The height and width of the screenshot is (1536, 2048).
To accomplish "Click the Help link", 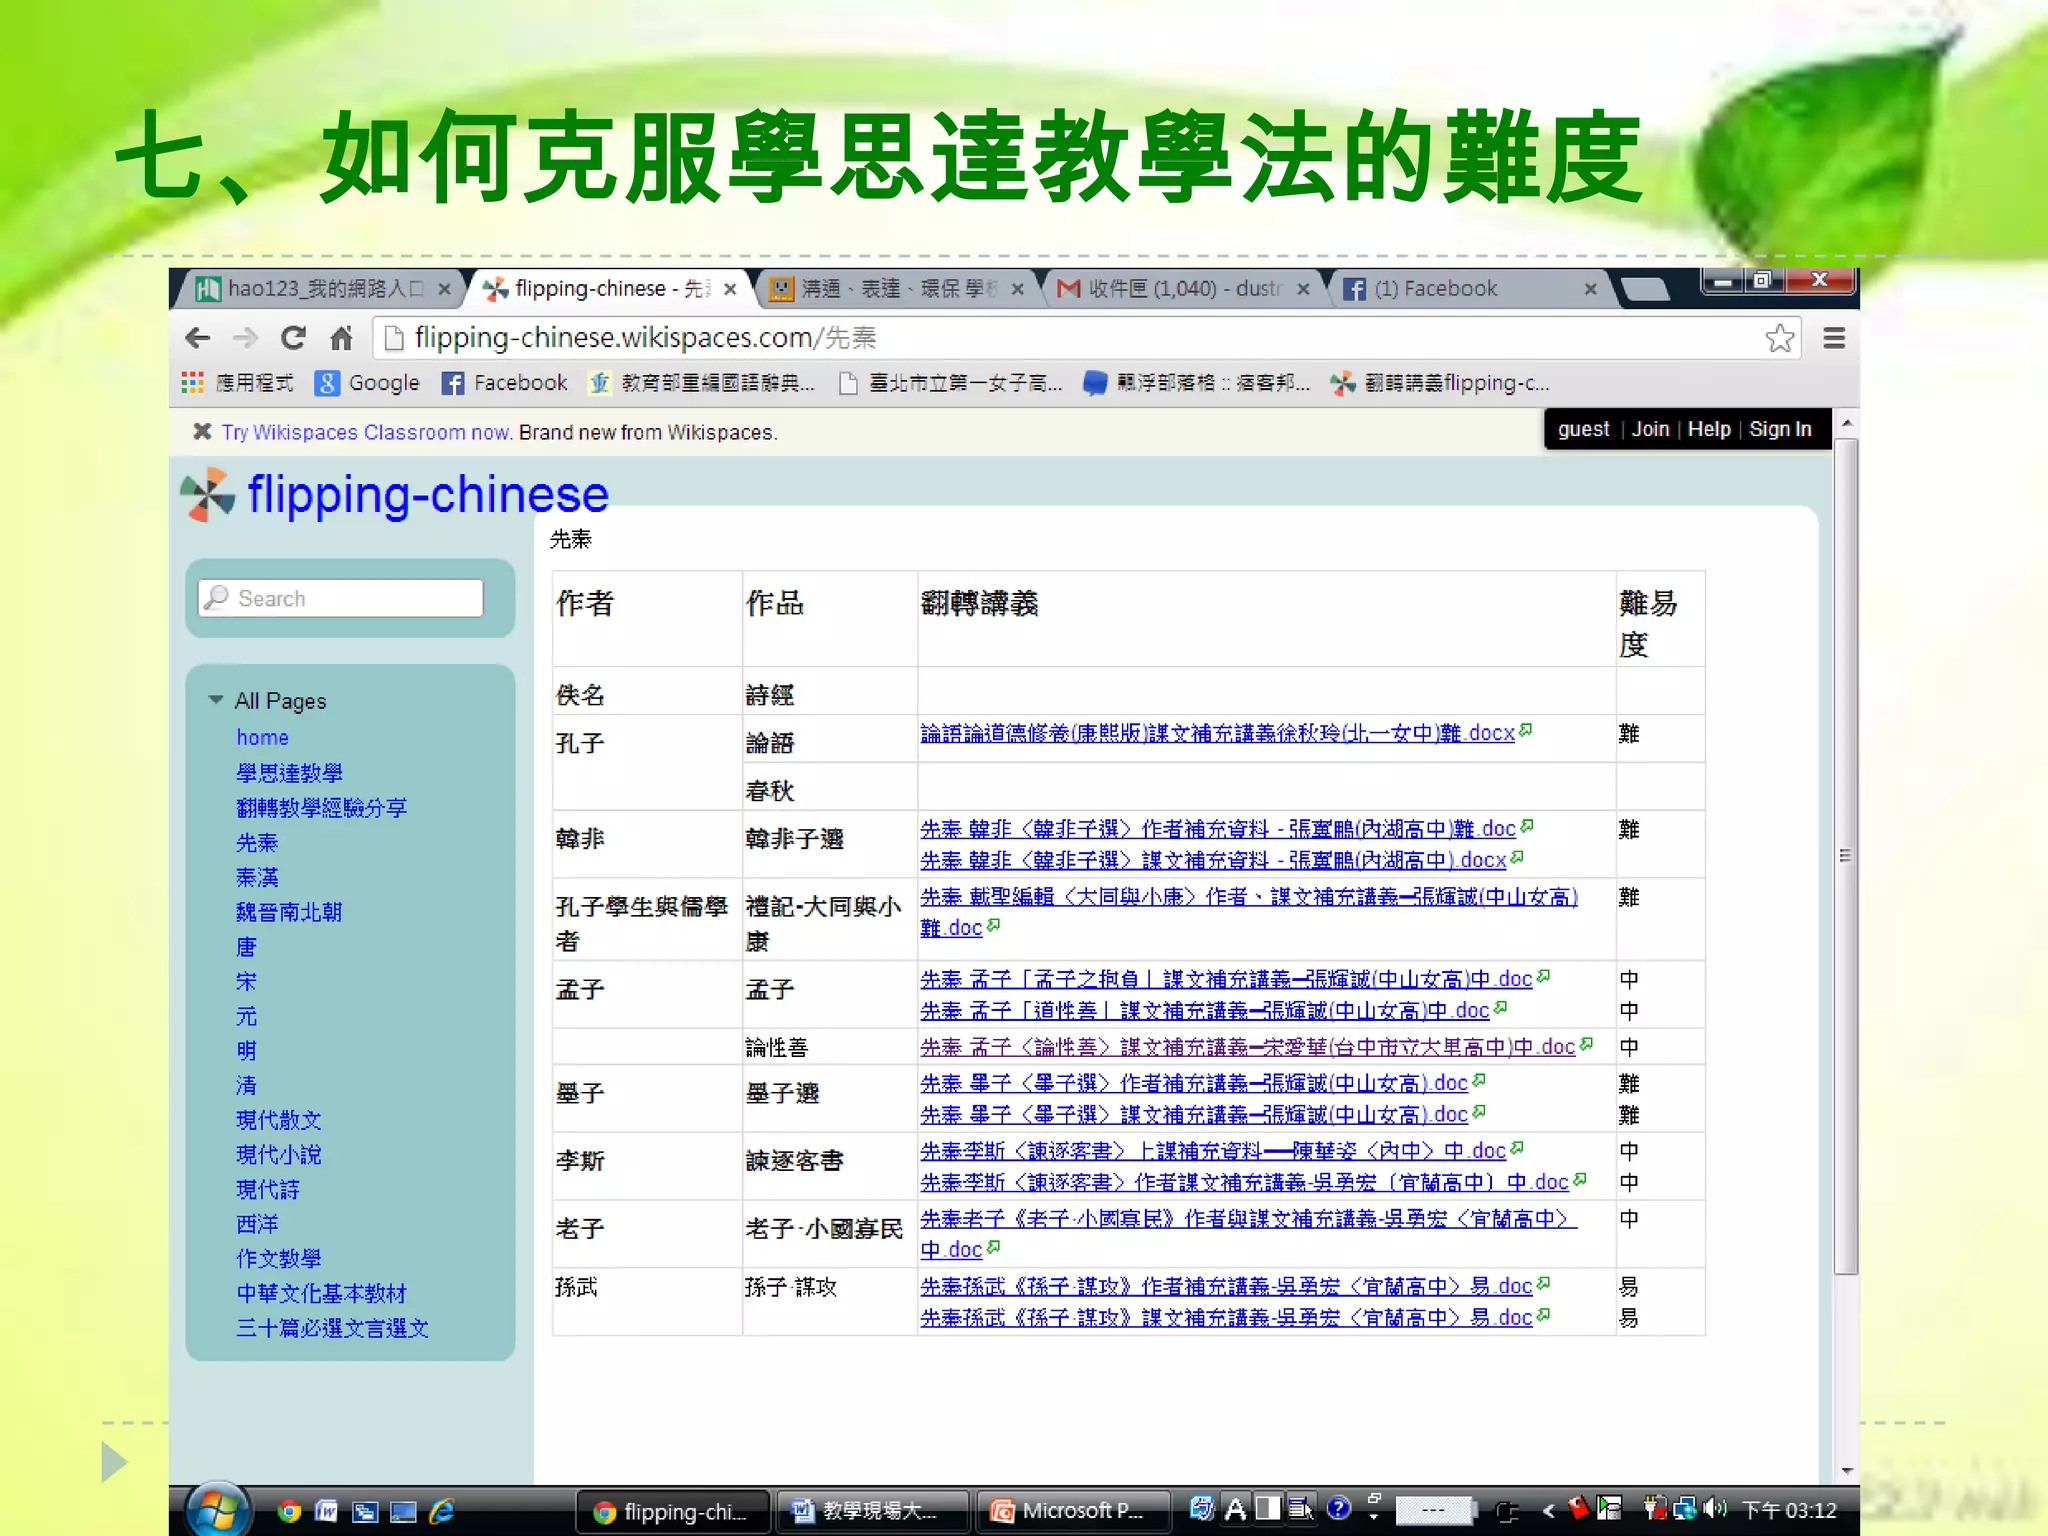I will pos(1709,429).
